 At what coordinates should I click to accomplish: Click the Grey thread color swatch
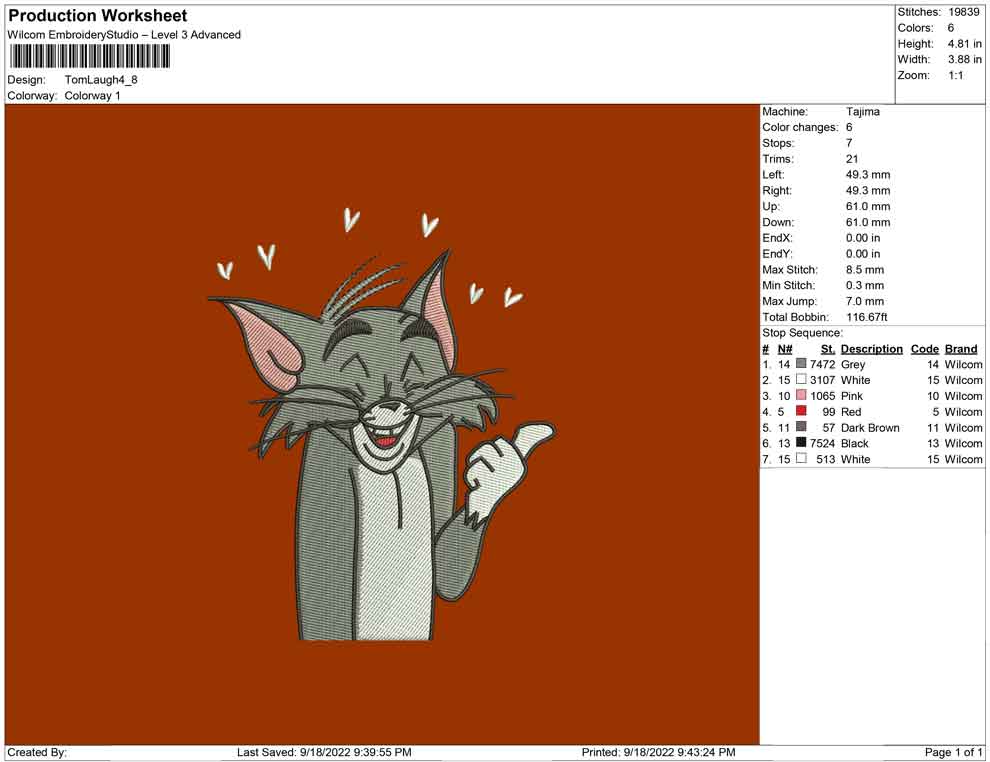click(x=801, y=364)
